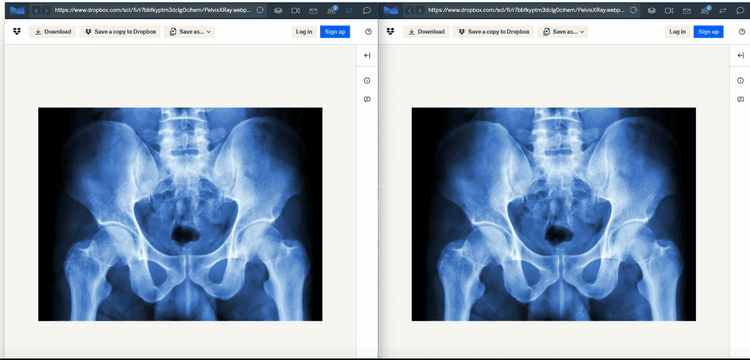
Task: Click the URL field in left window
Action: [153, 10]
